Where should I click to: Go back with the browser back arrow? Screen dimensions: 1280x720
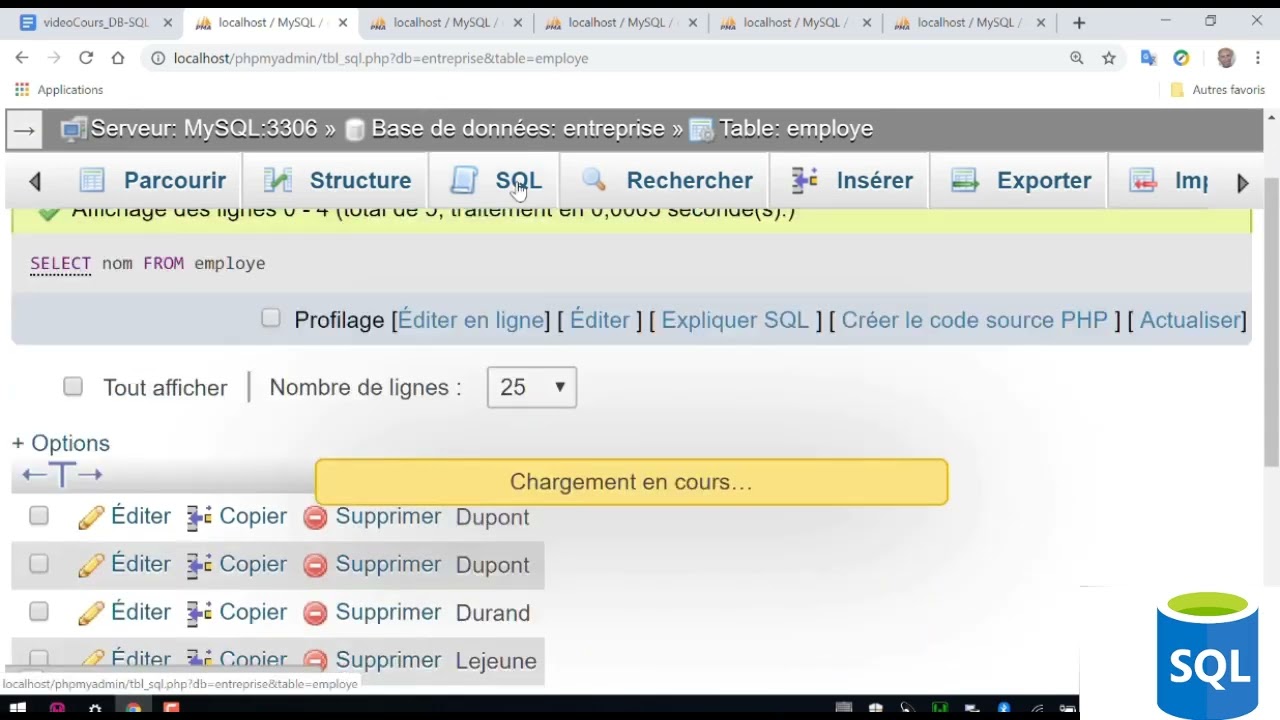point(22,58)
